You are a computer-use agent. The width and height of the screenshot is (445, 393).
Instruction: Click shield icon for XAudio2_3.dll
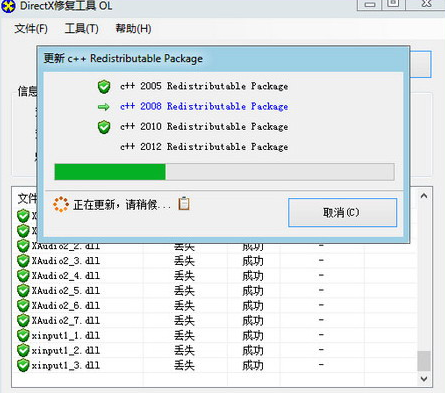(x=23, y=261)
